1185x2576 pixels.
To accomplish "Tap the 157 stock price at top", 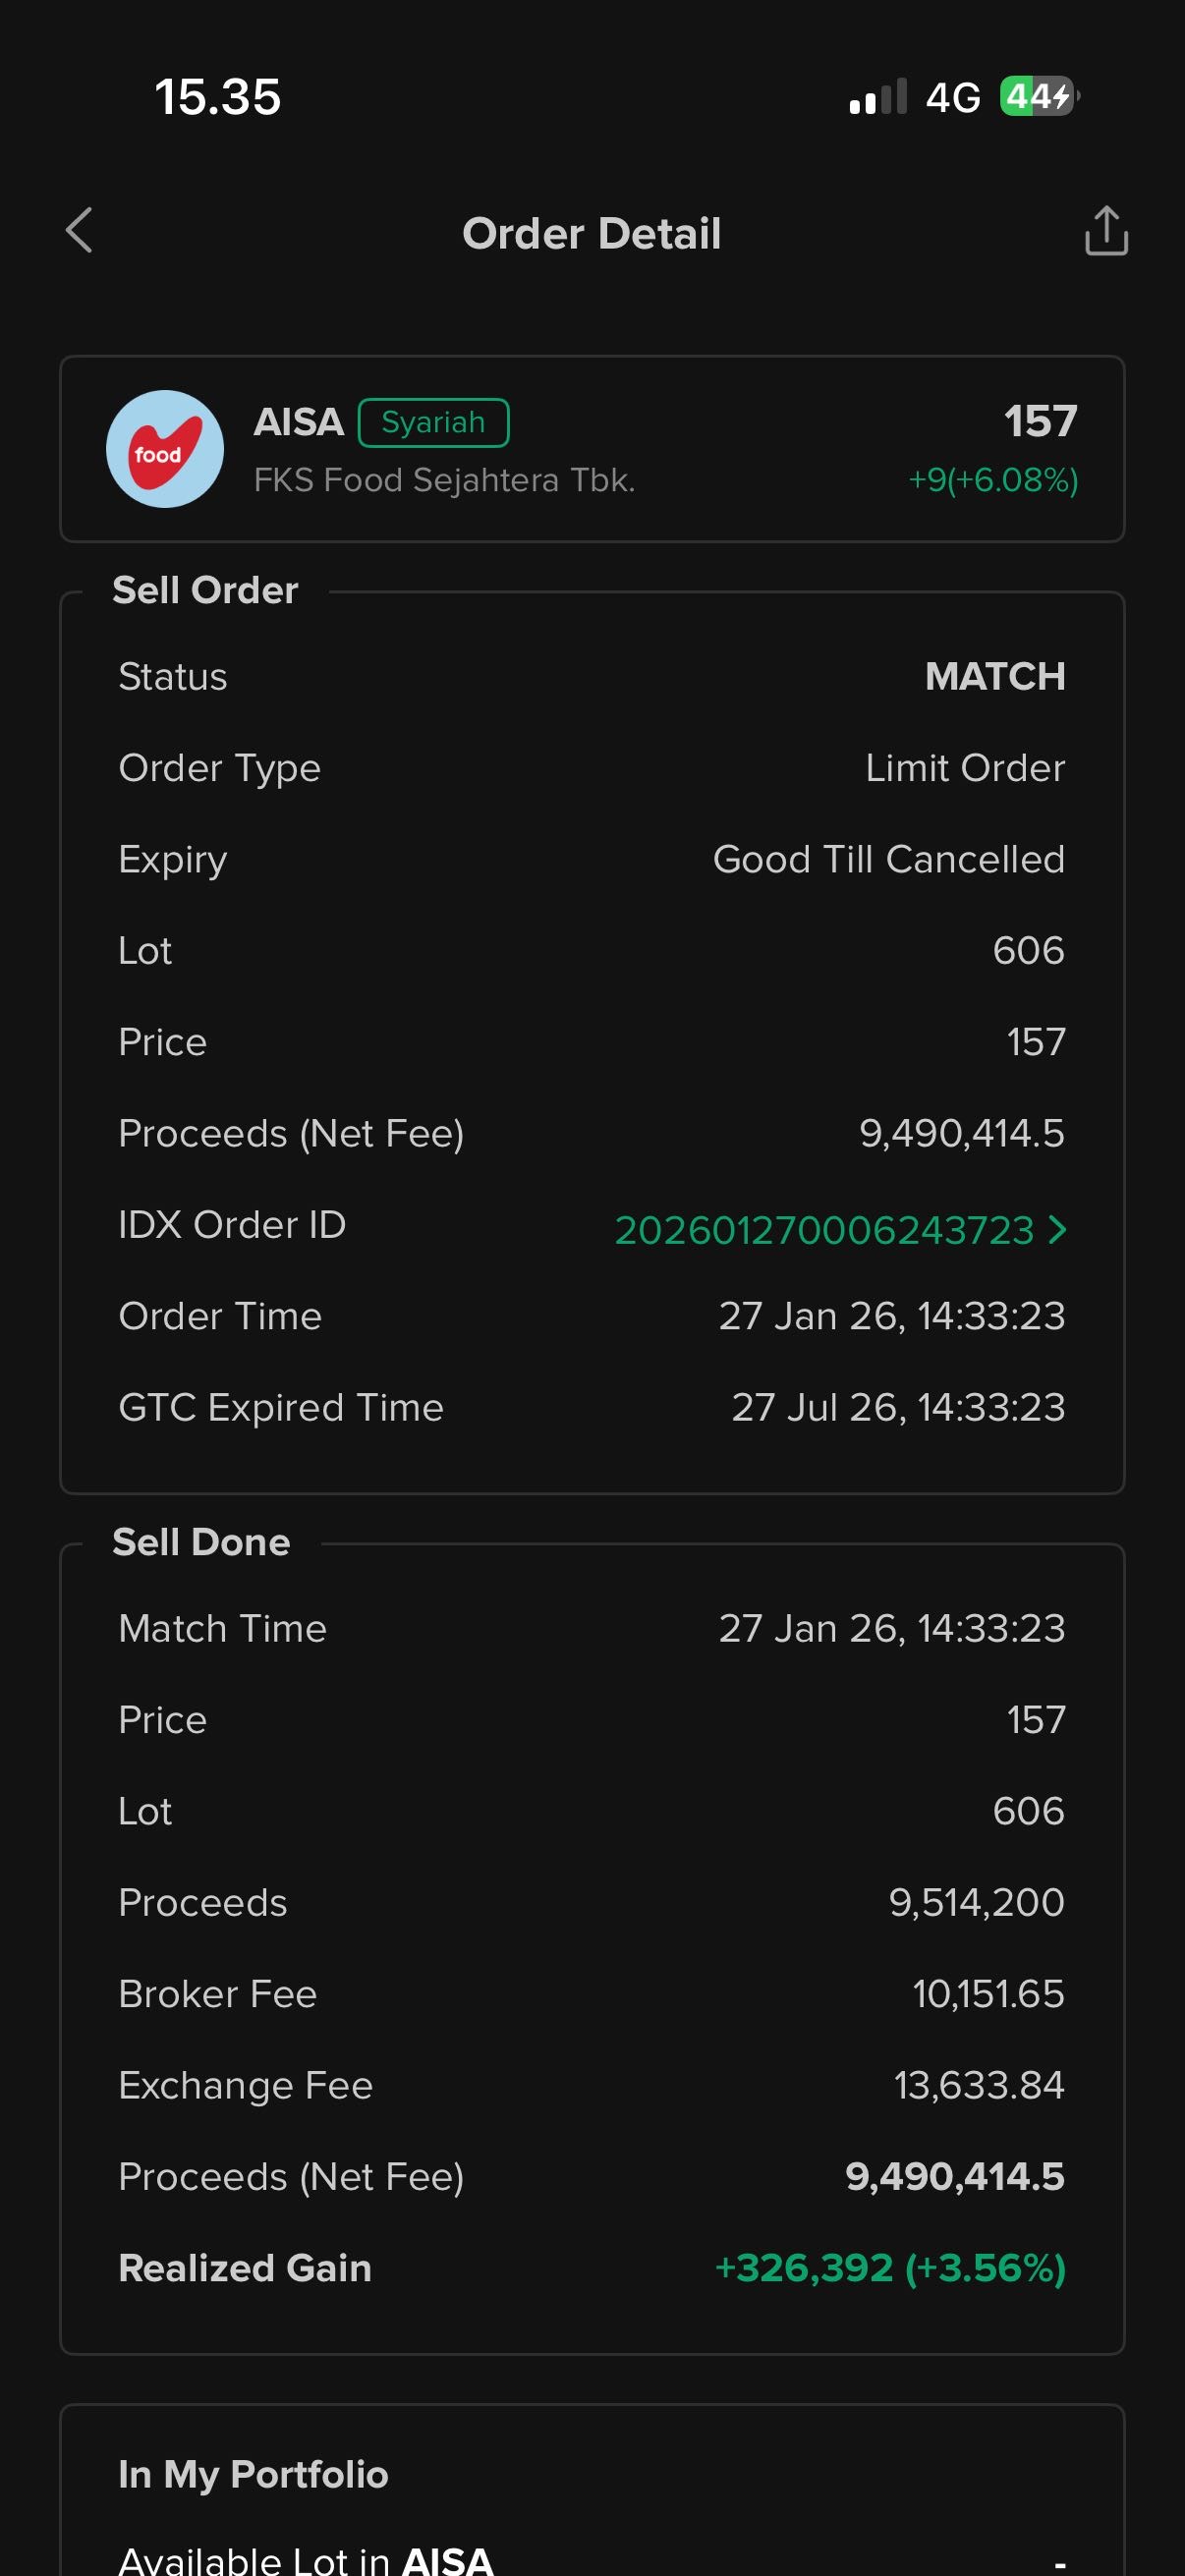I will click(x=1040, y=421).
